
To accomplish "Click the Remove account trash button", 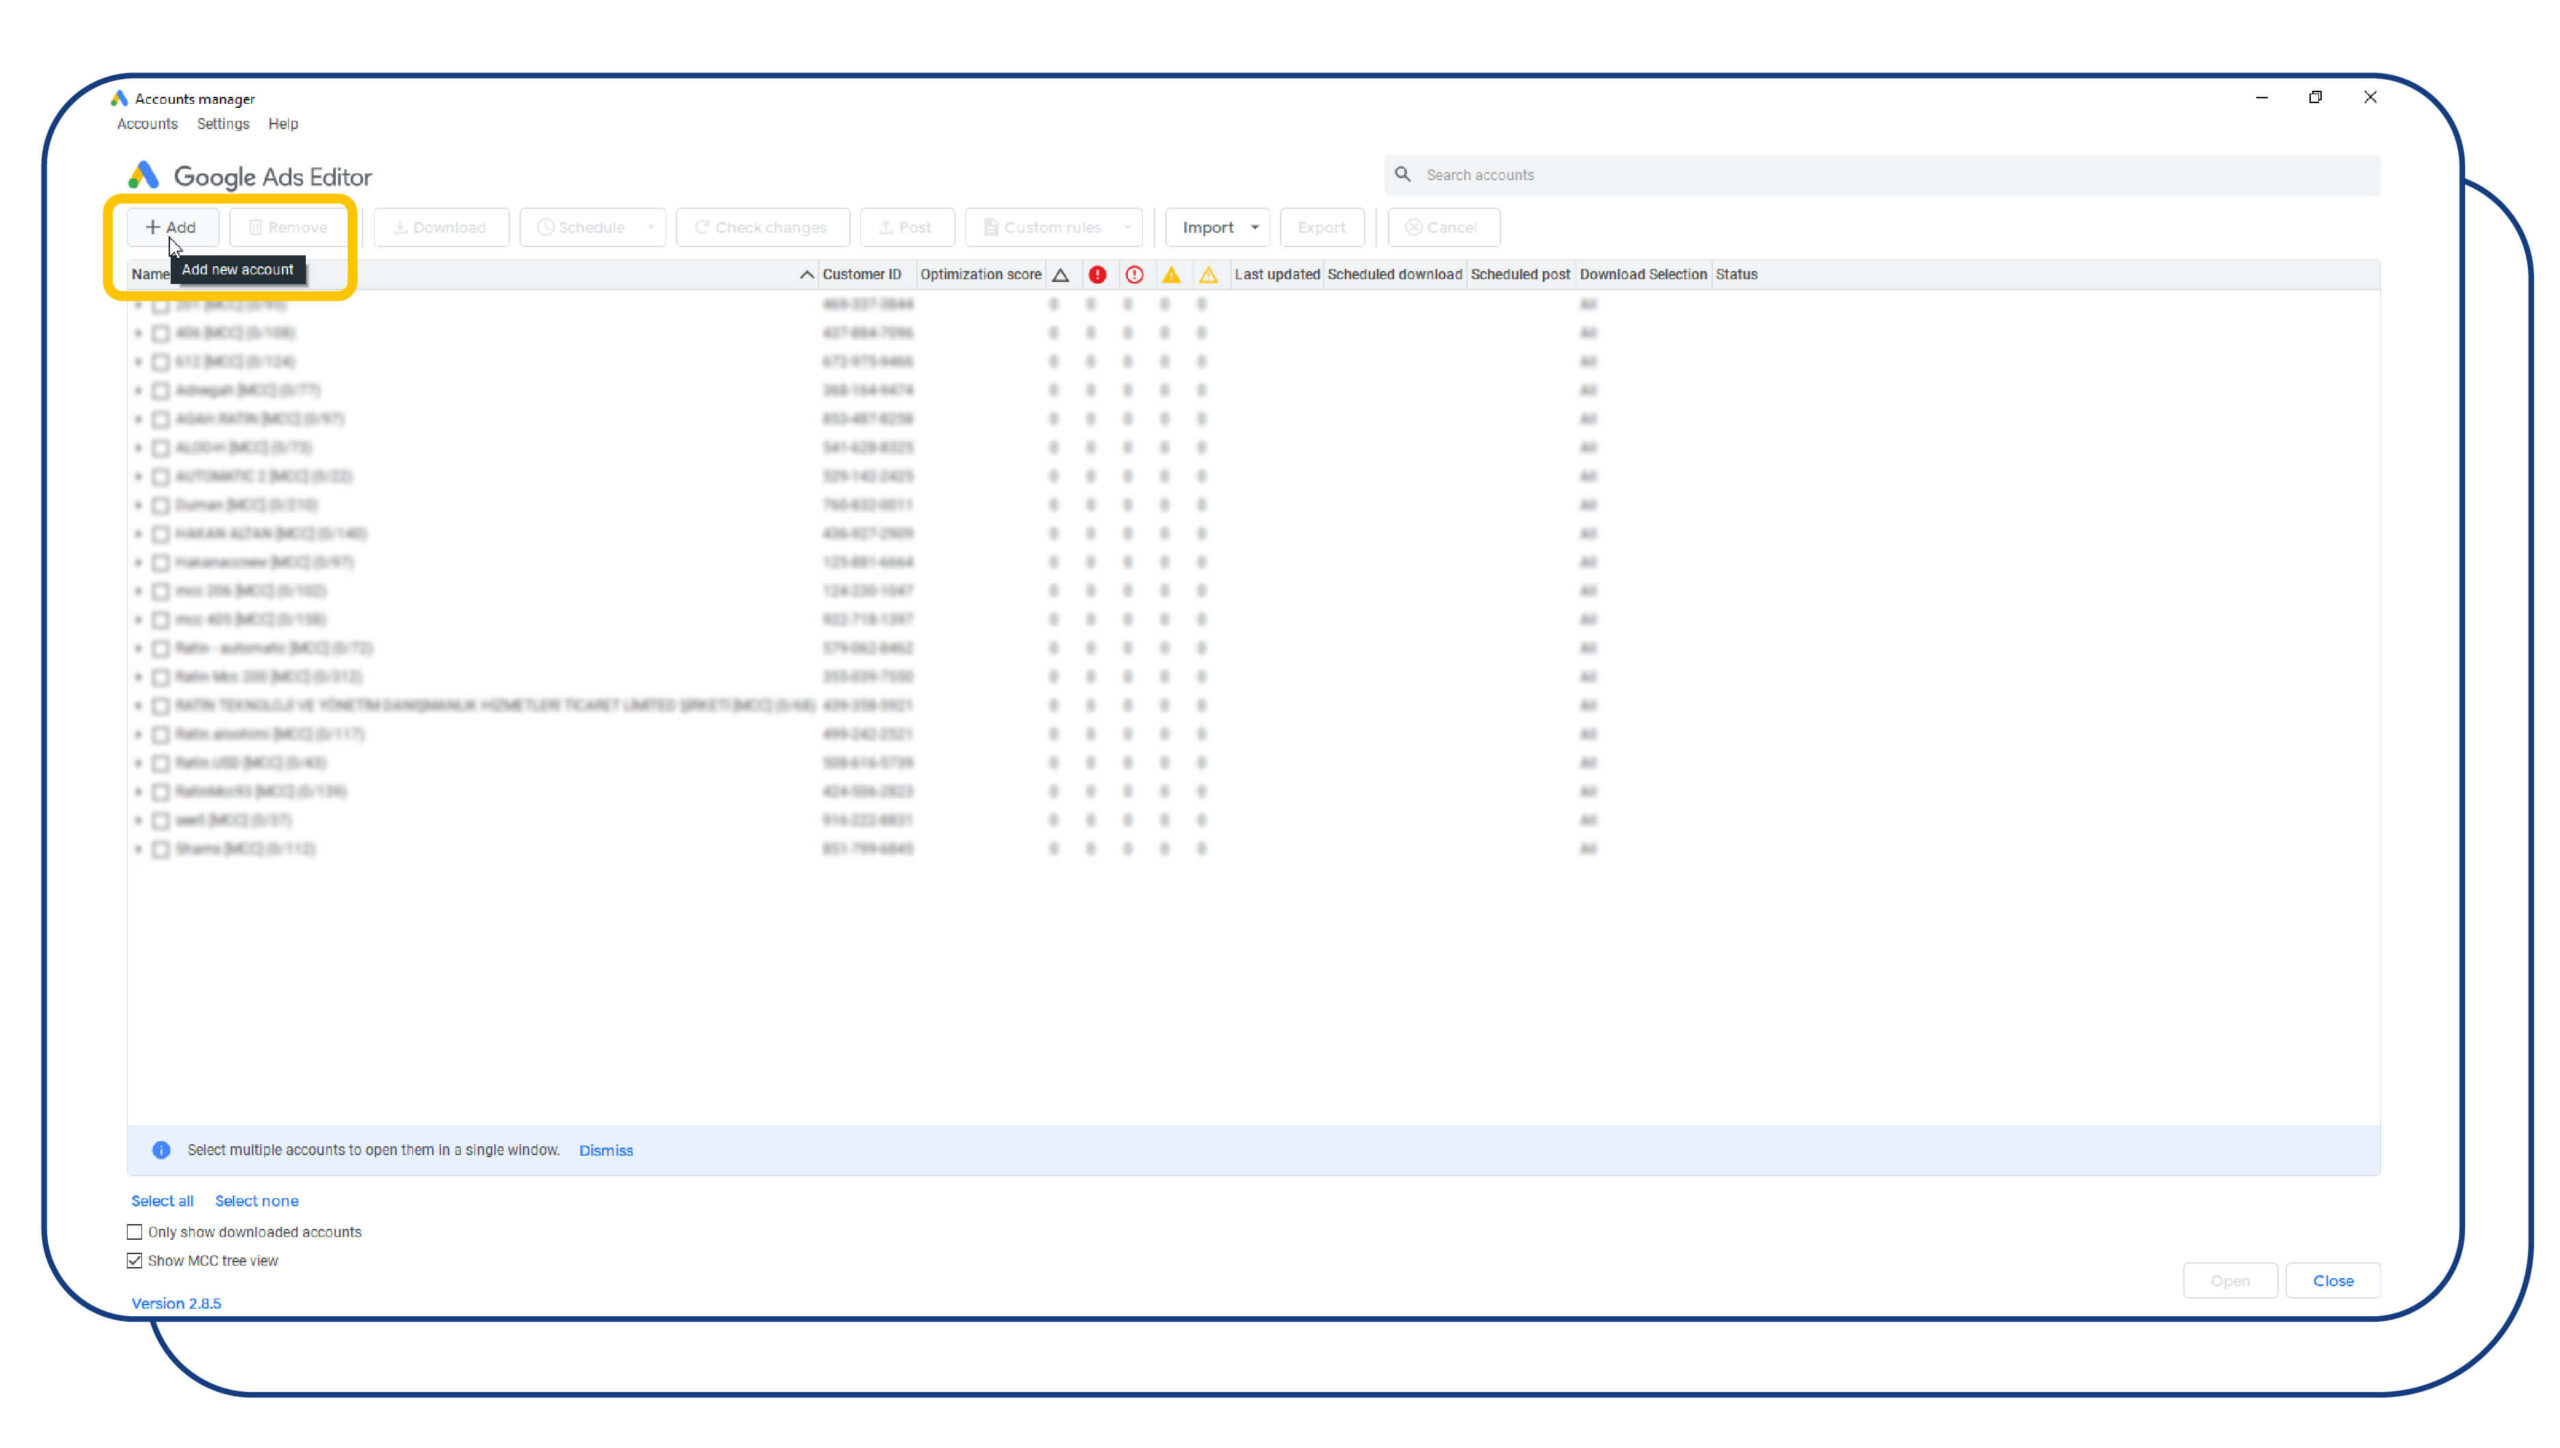I will [x=288, y=227].
